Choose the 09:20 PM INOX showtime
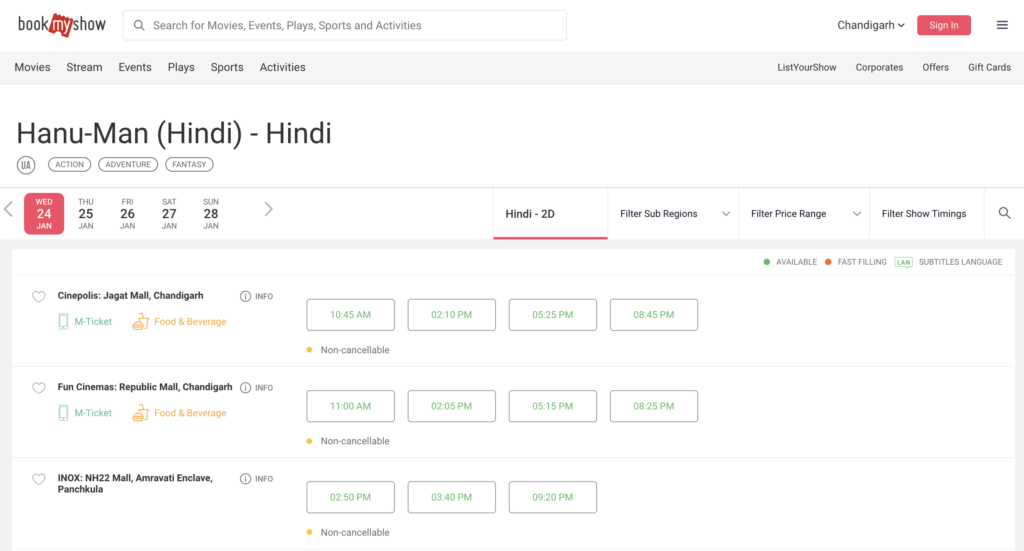The height and width of the screenshot is (551, 1024). click(552, 497)
